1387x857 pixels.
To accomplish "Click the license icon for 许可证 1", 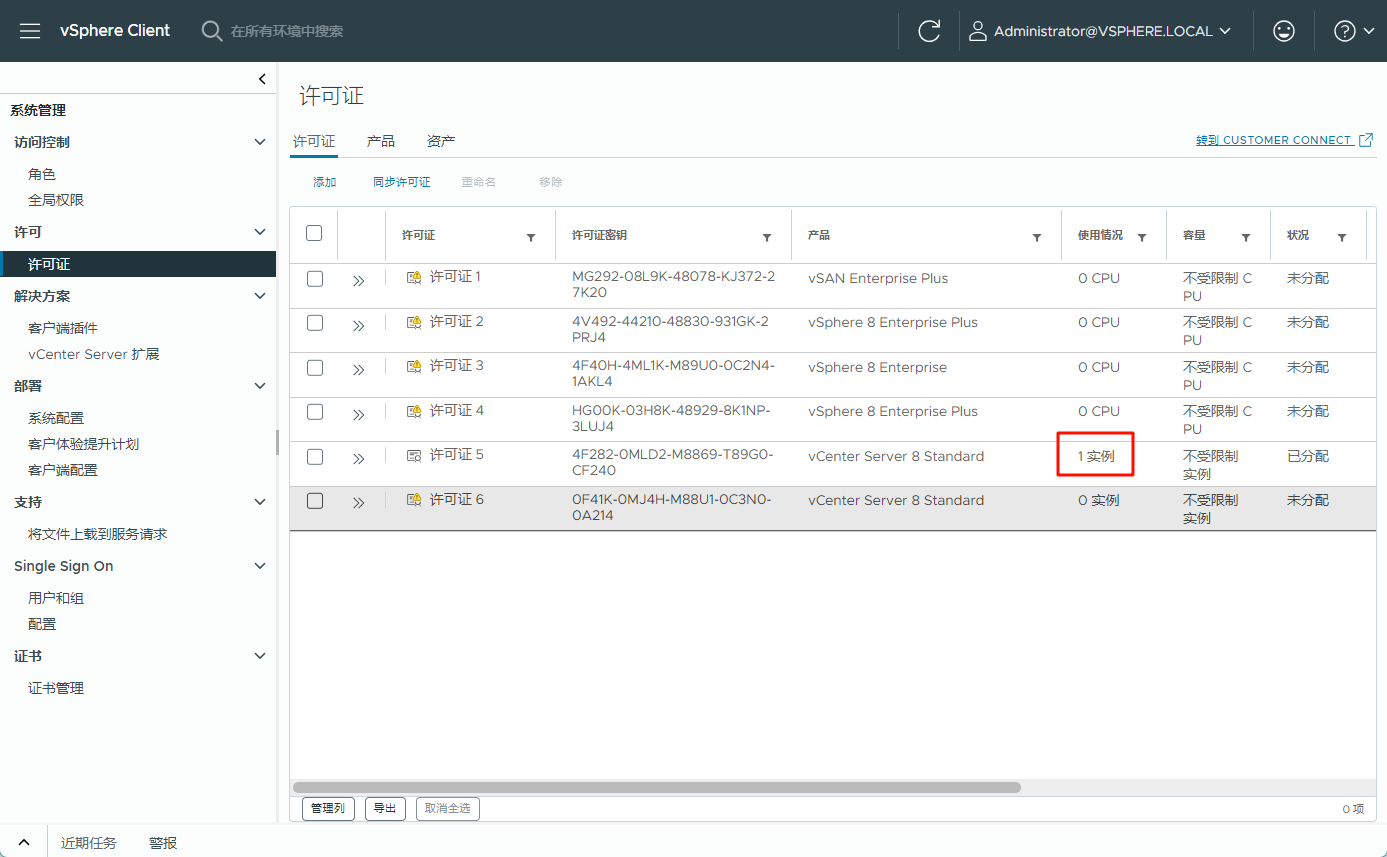I will 414,277.
